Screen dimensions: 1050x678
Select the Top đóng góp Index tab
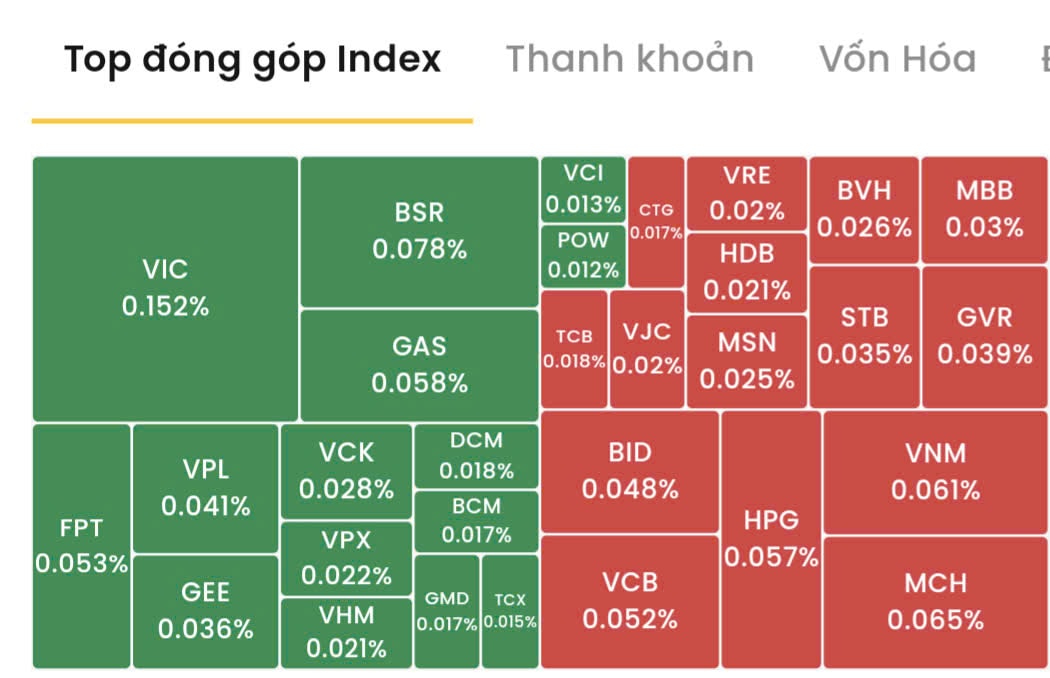pyautogui.click(x=251, y=59)
